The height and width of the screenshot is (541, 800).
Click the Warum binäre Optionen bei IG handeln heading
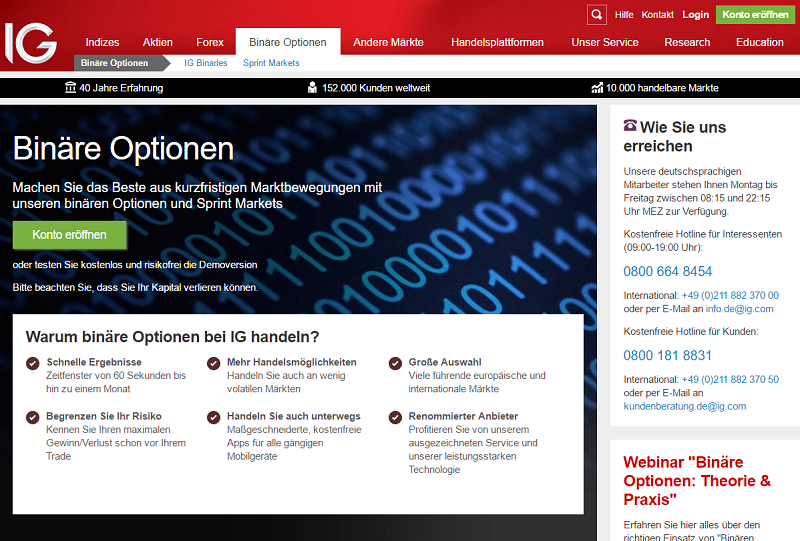172,337
